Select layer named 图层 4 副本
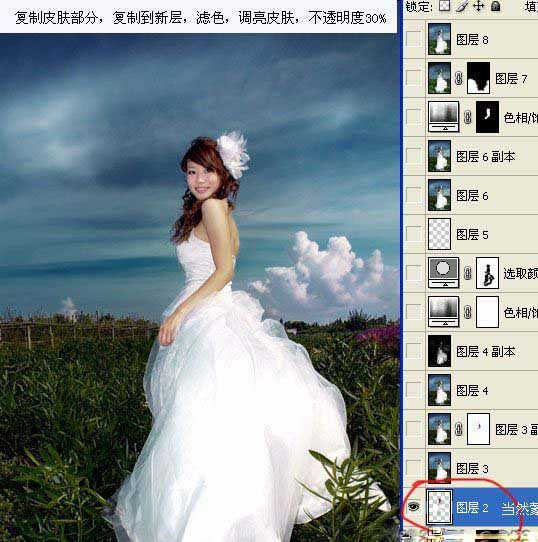Image resolution: width=538 pixels, height=542 pixels. (x=485, y=352)
